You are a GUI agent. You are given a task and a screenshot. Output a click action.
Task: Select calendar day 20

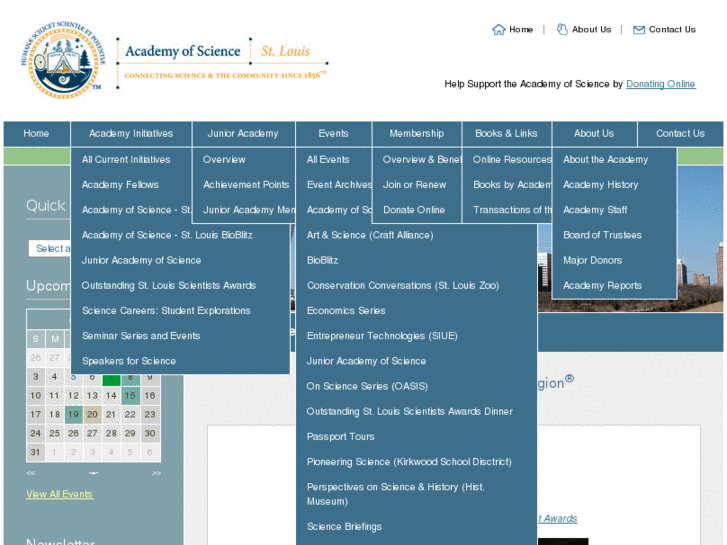coord(92,415)
